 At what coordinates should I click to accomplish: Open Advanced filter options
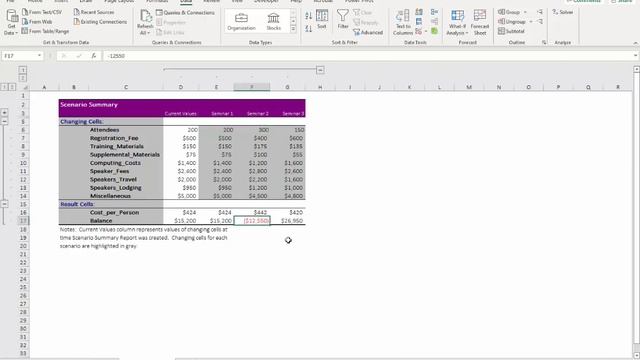368,32
